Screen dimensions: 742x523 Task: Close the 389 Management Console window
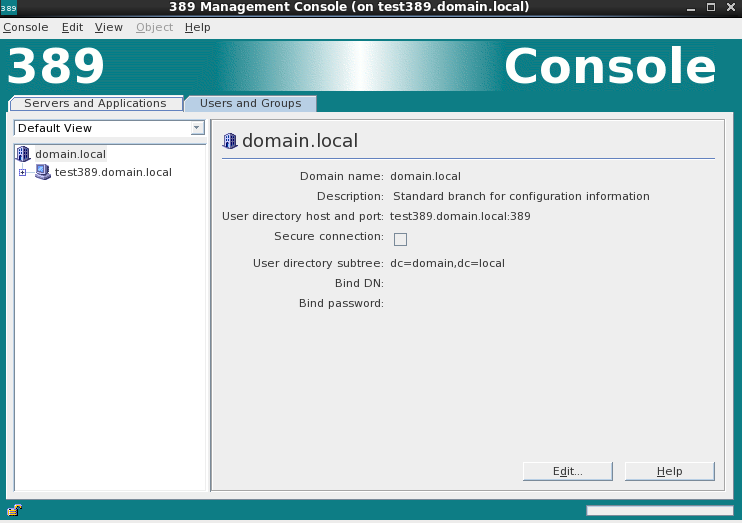click(731, 8)
